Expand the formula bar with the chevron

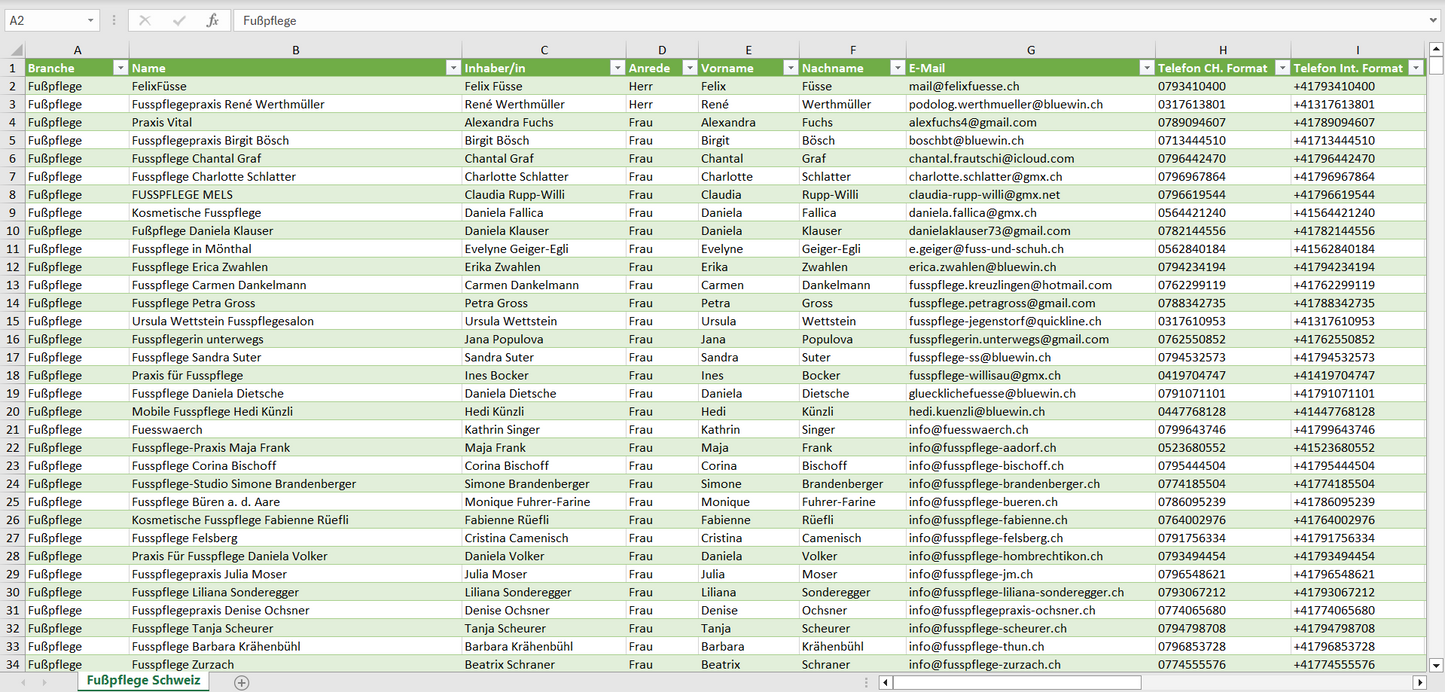1435,20
